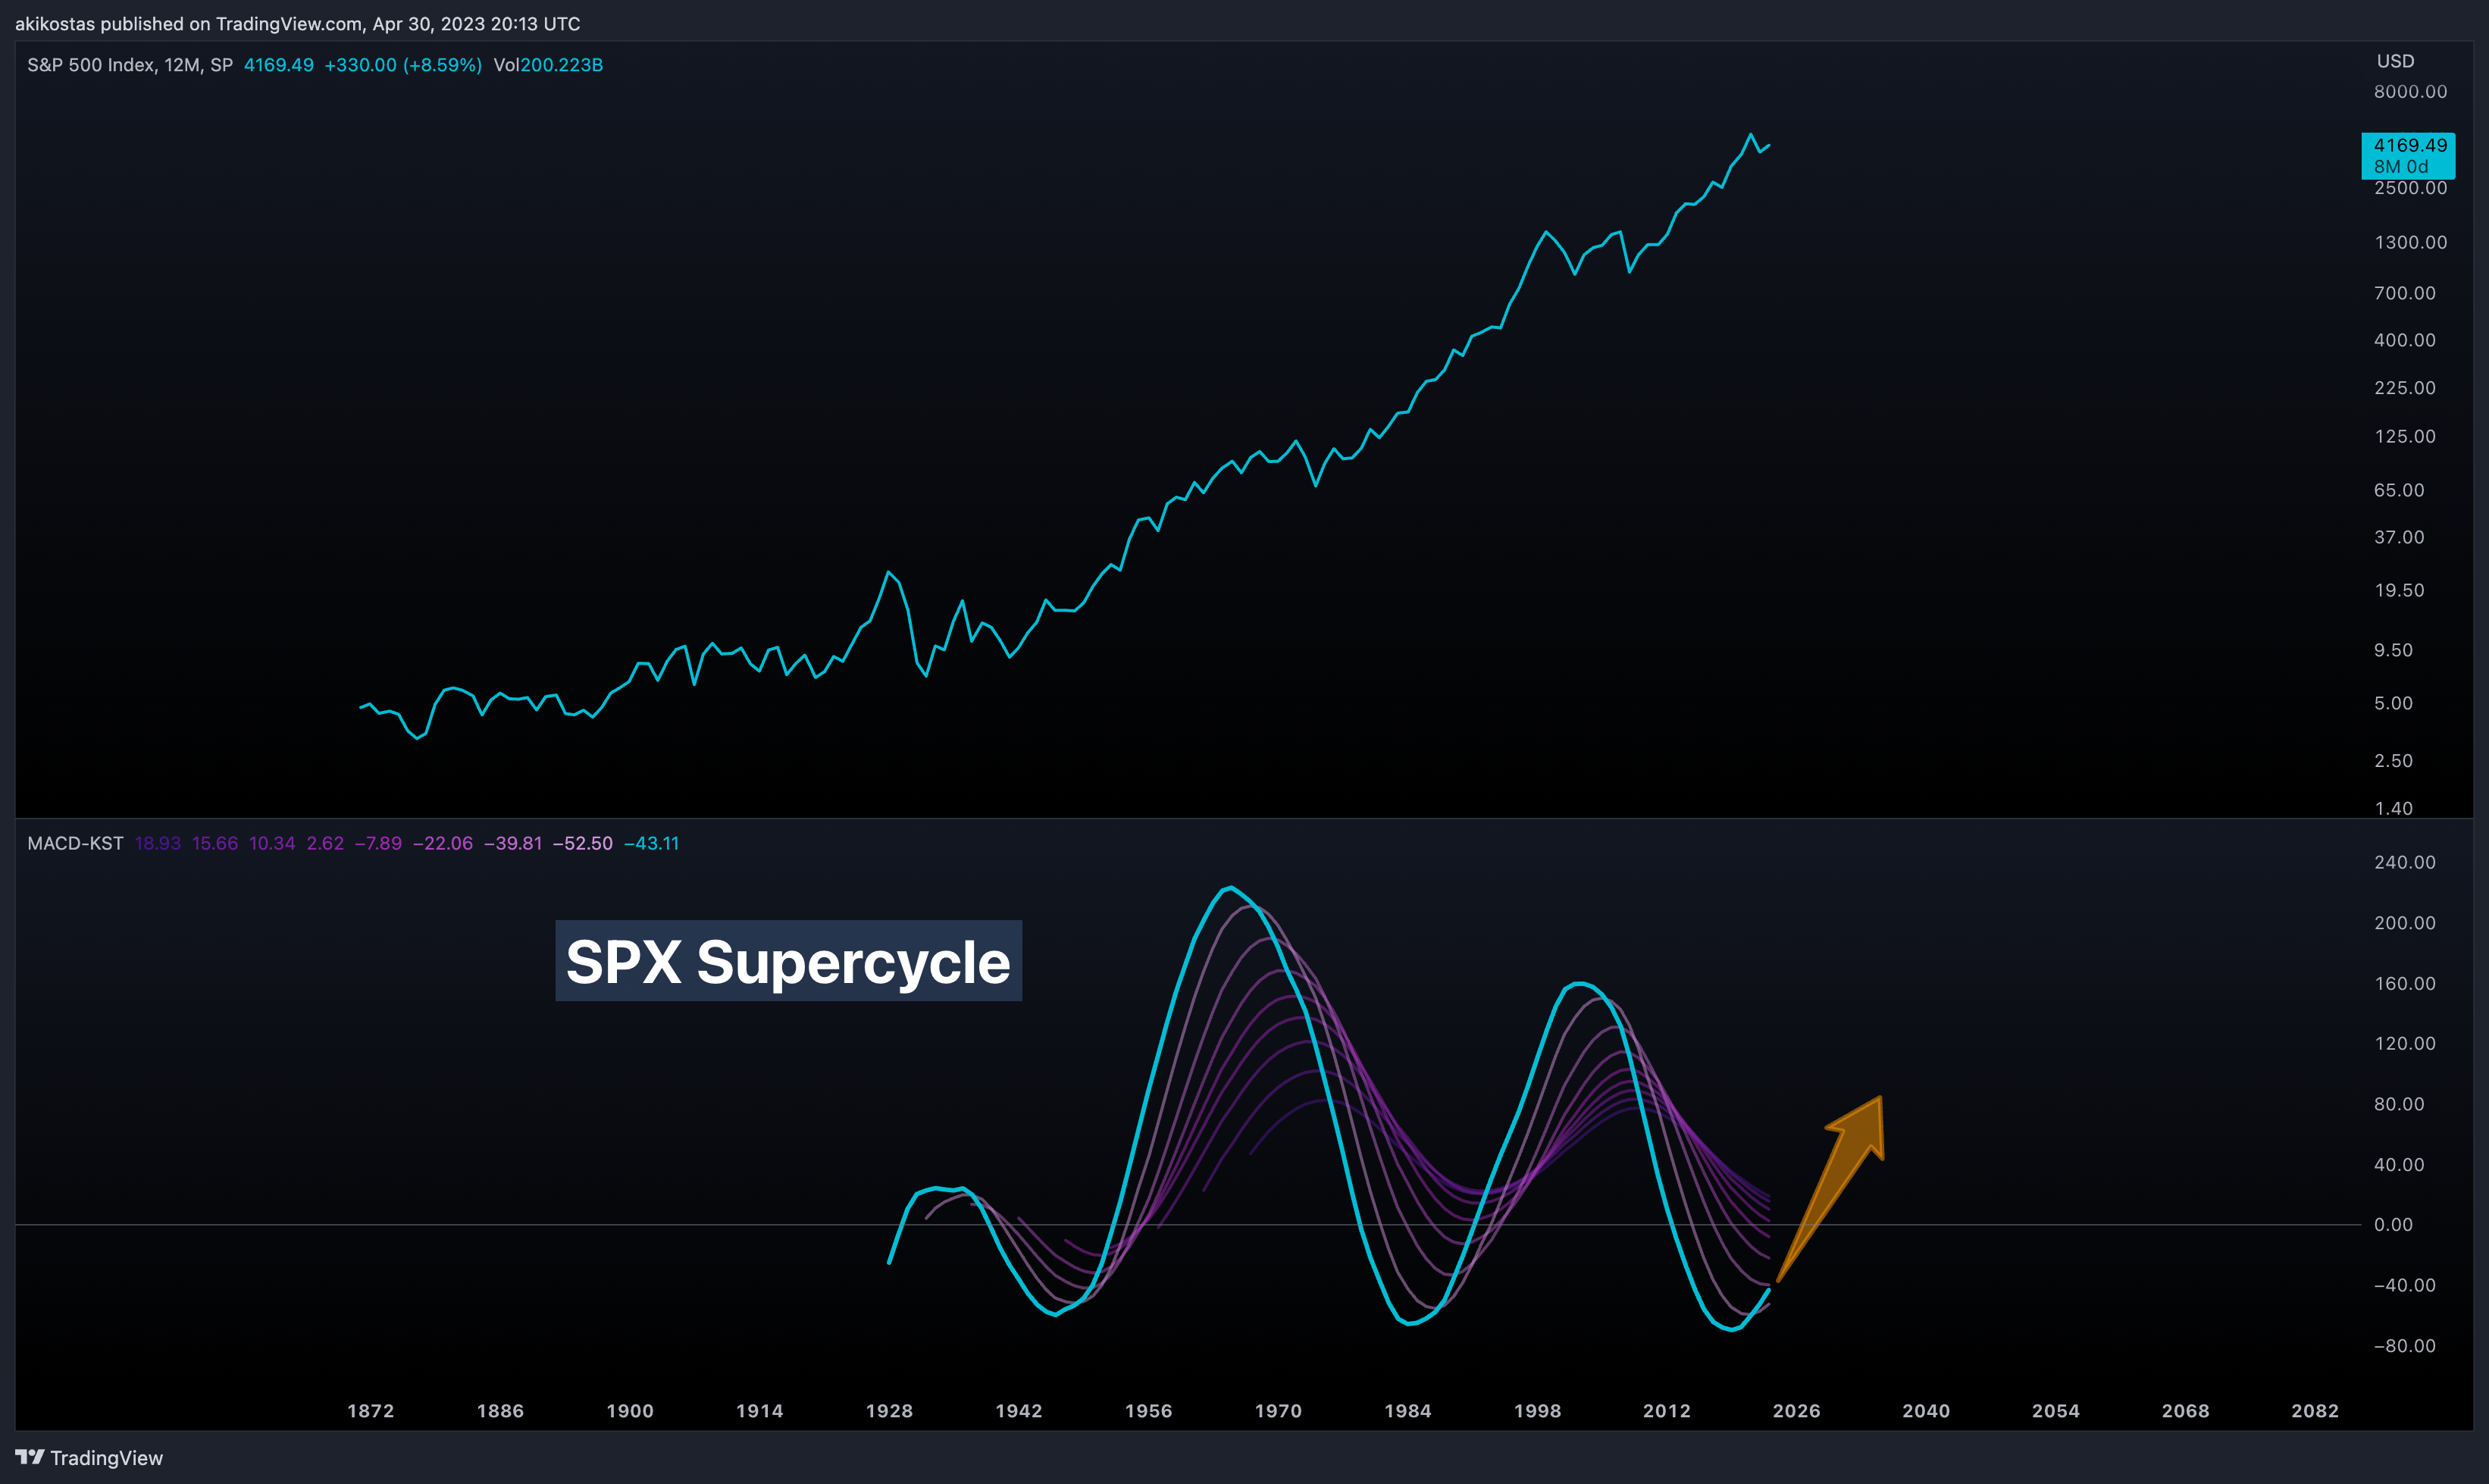Viewport: 2489px width, 1484px height.
Task: Select the SPX Supercycle text annotation
Action: click(788, 961)
